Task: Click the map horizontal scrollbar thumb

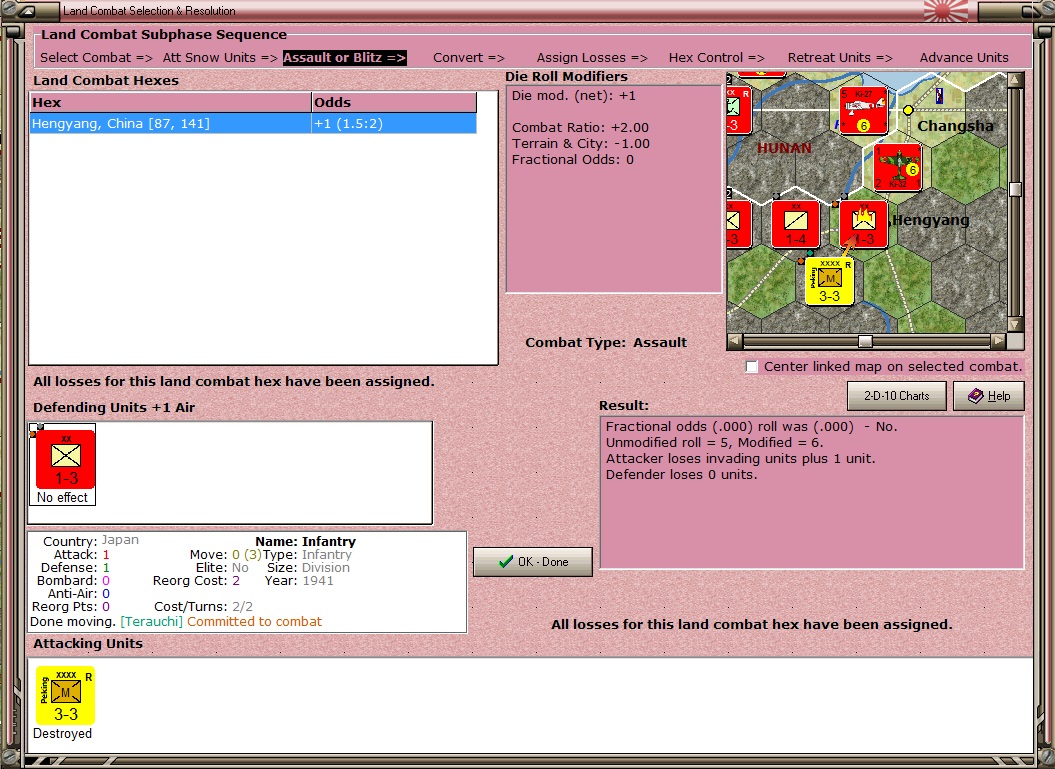Action: click(x=865, y=342)
